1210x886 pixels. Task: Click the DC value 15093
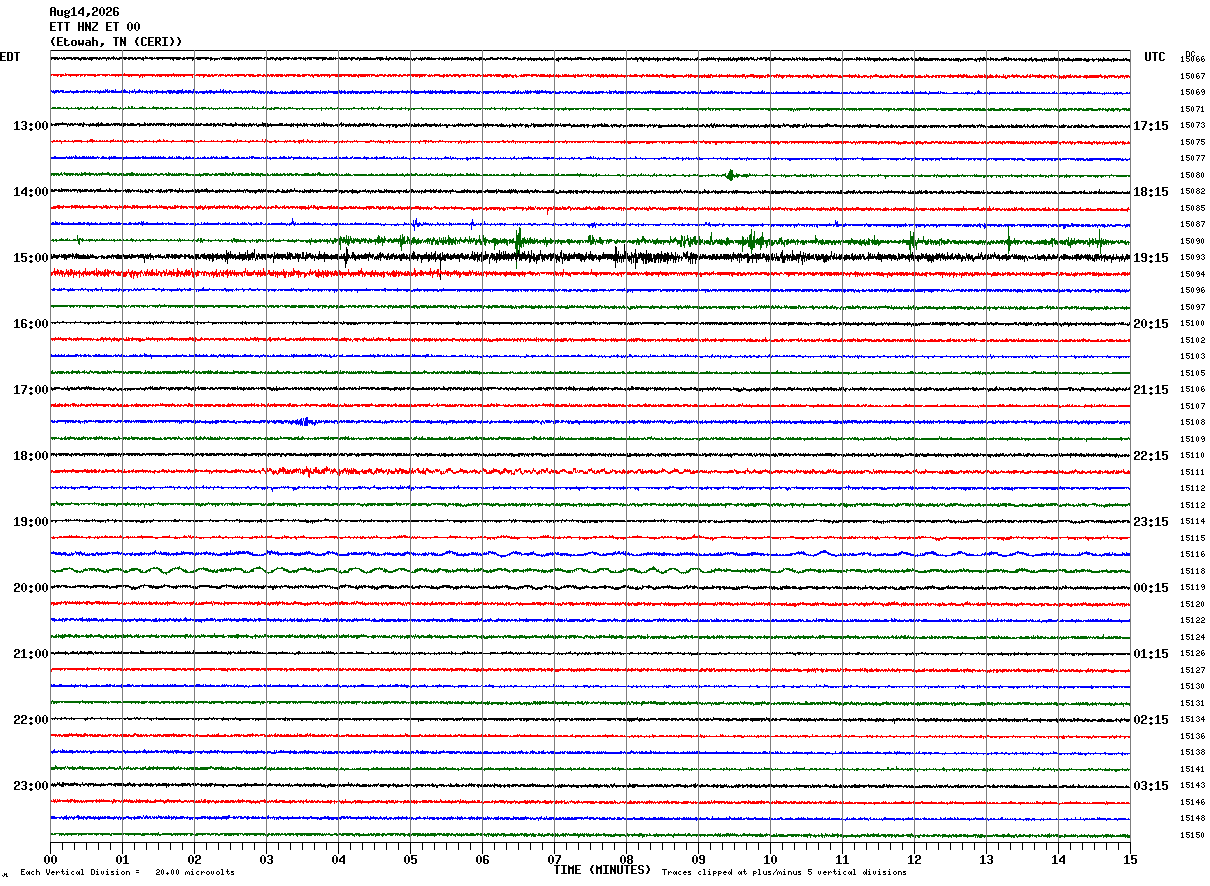(x=1192, y=258)
